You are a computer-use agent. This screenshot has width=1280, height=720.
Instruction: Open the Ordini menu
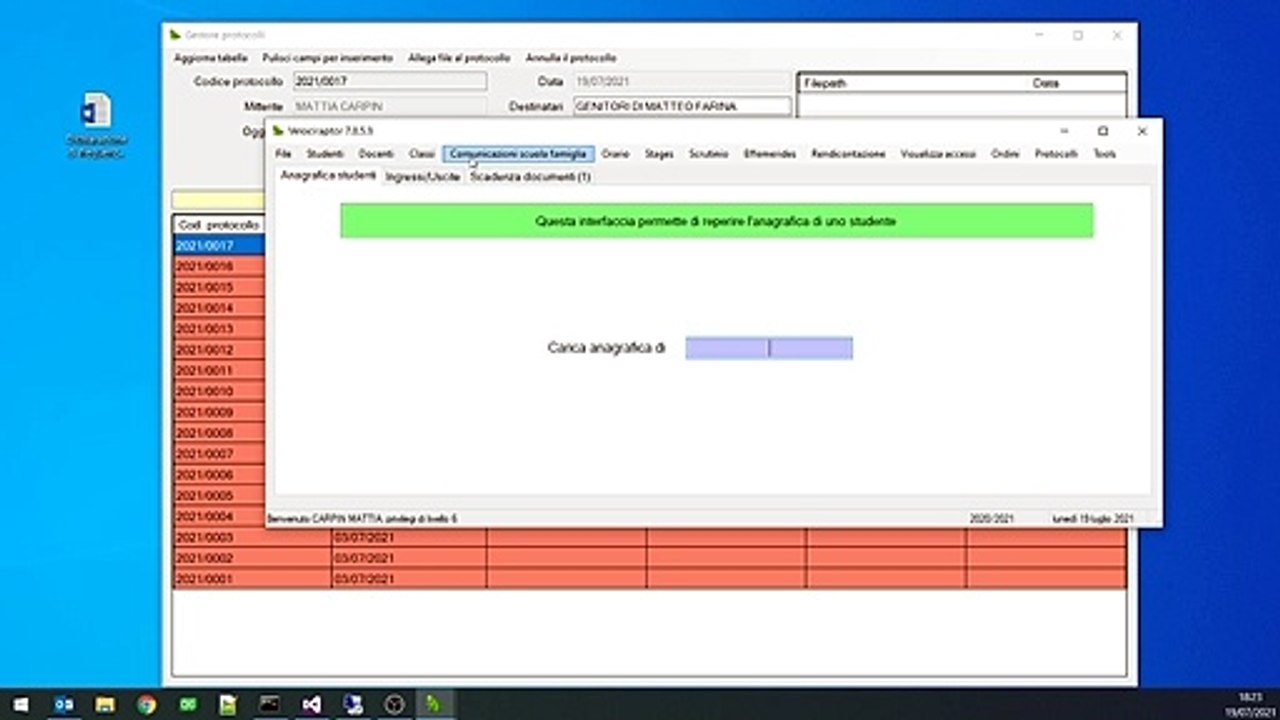[1005, 154]
